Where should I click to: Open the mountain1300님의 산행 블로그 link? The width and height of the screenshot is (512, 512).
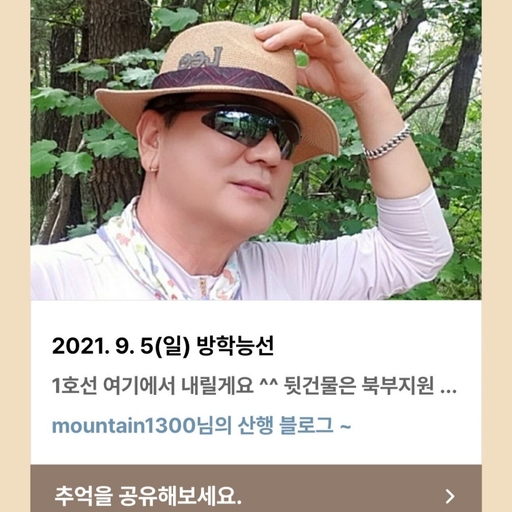(201, 426)
